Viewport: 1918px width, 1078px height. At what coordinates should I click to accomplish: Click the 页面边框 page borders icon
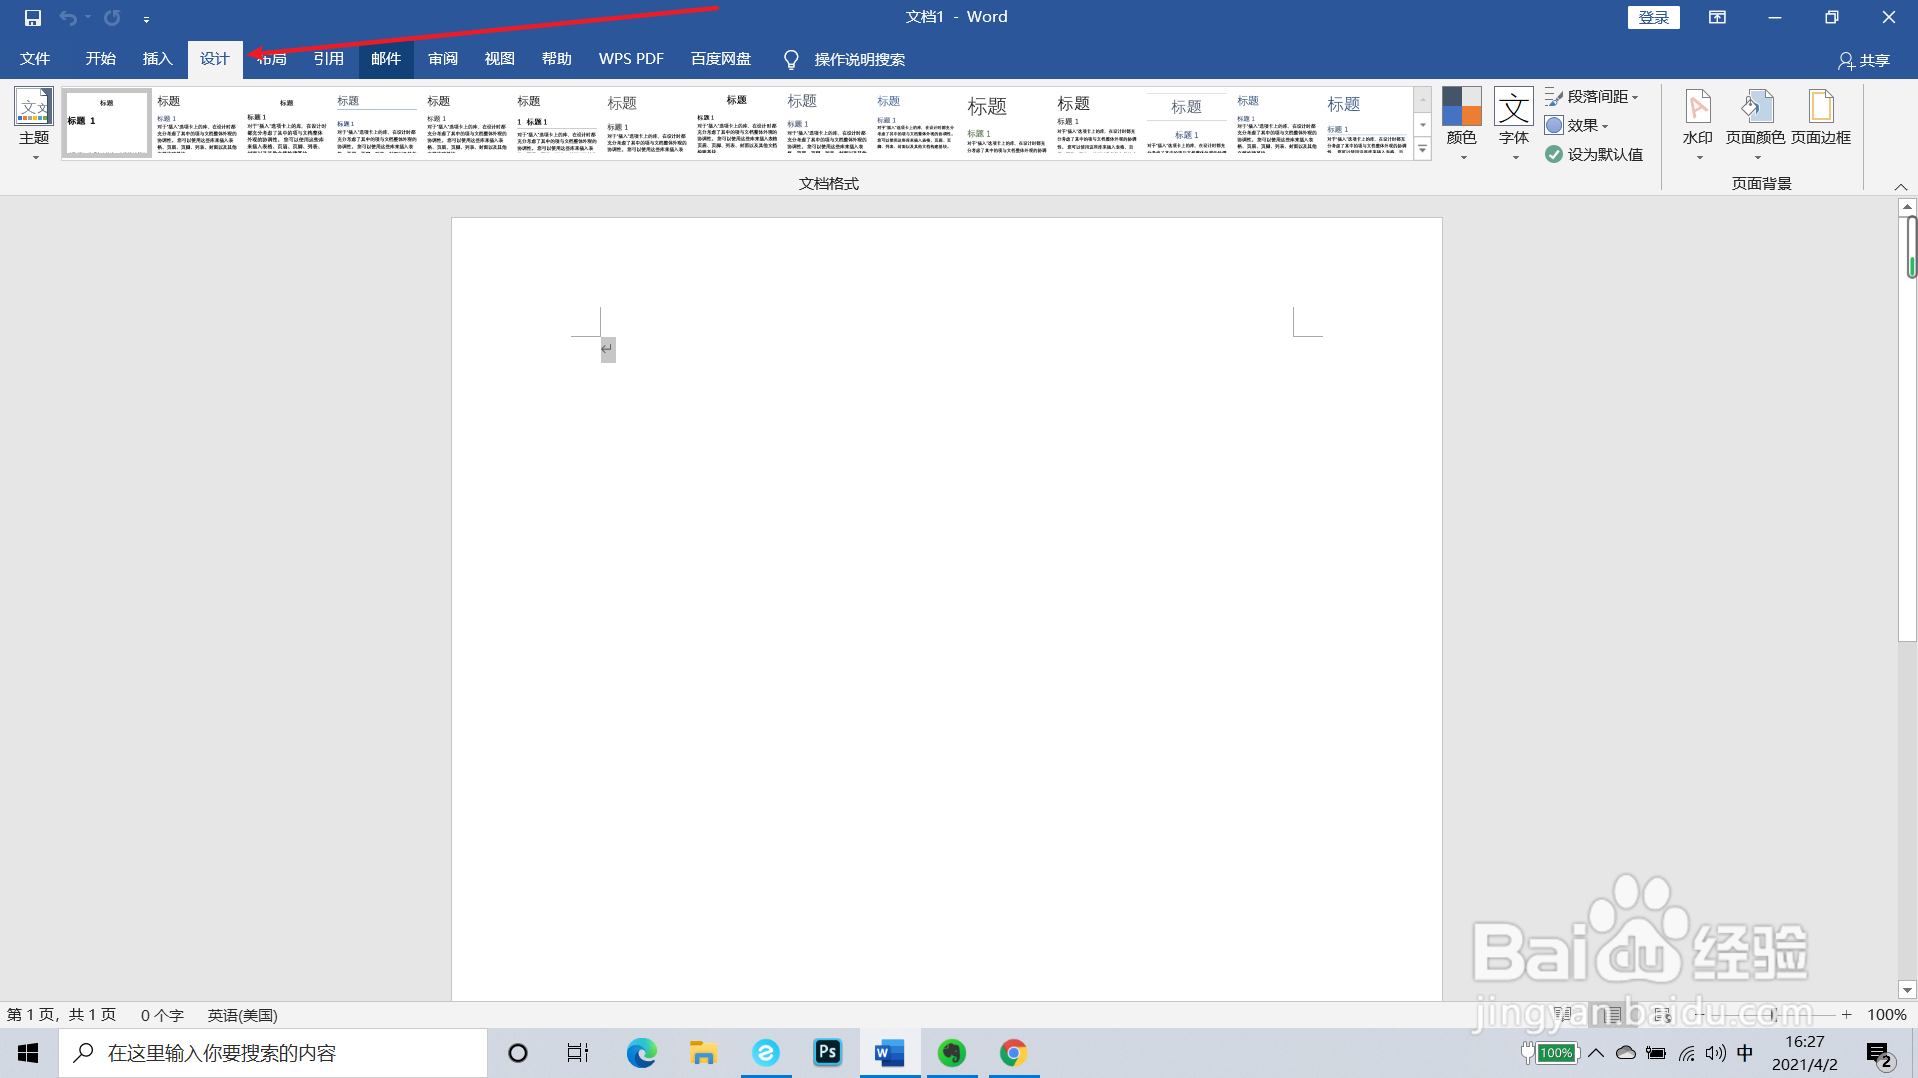(x=1821, y=118)
